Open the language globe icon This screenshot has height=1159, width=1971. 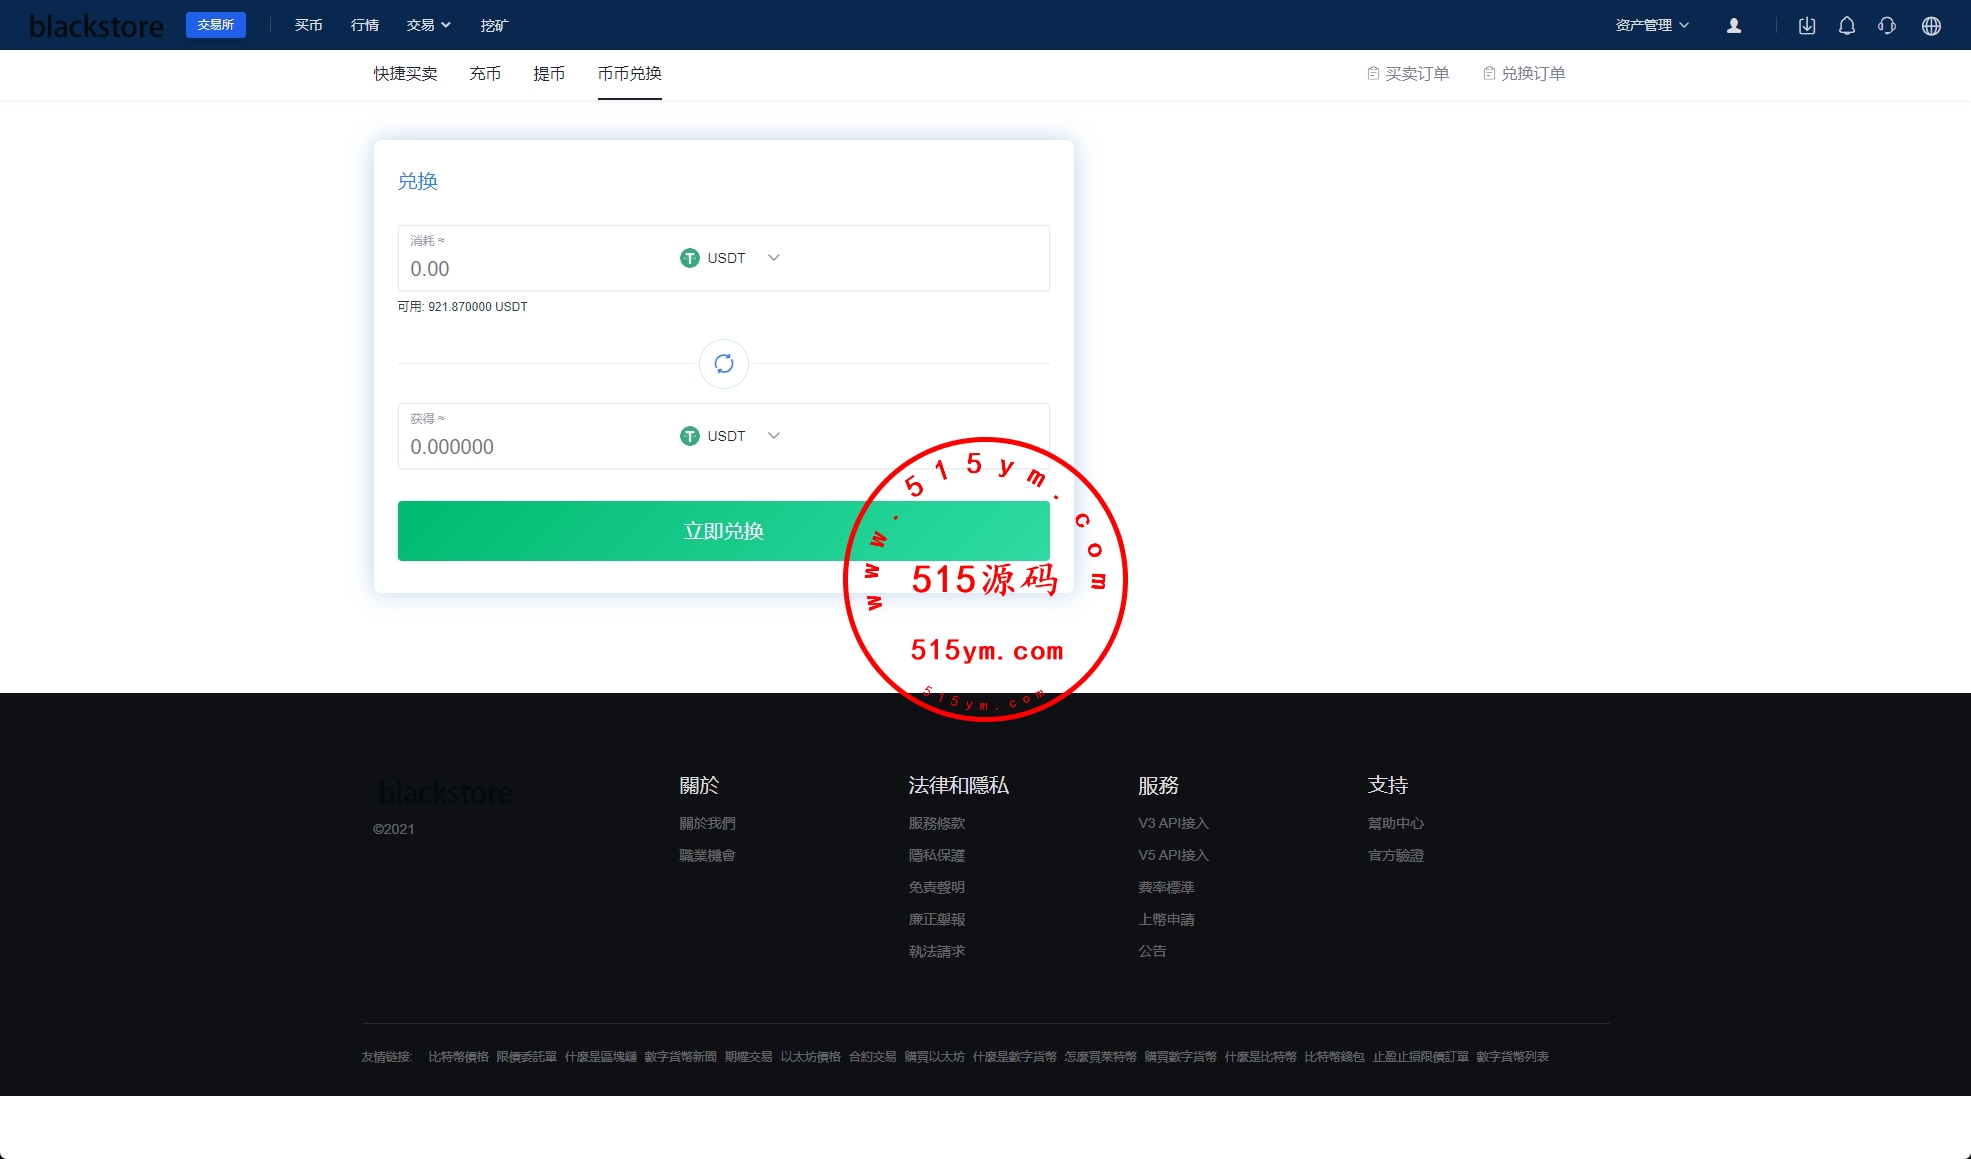1931,26
